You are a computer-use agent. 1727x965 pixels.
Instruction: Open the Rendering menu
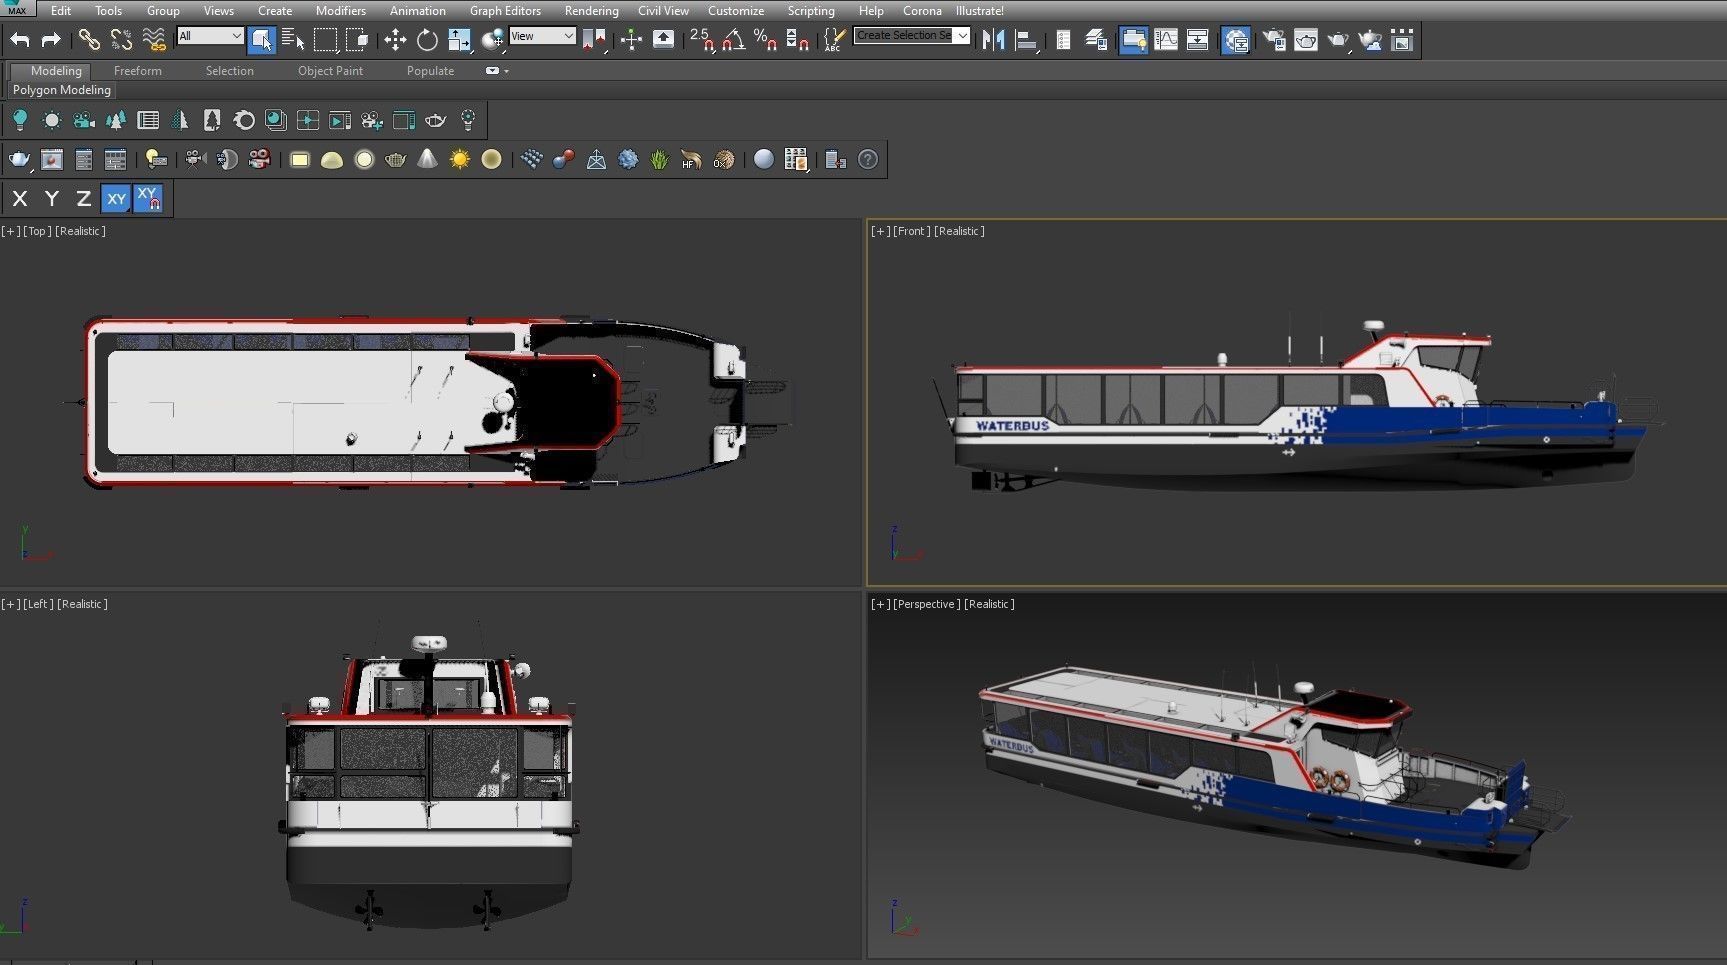point(591,11)
